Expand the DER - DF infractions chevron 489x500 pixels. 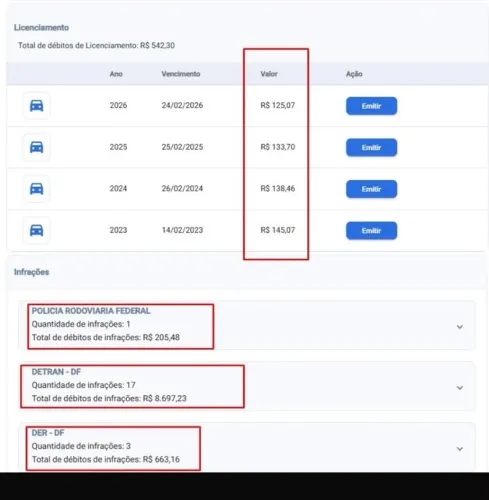(460, 449)
